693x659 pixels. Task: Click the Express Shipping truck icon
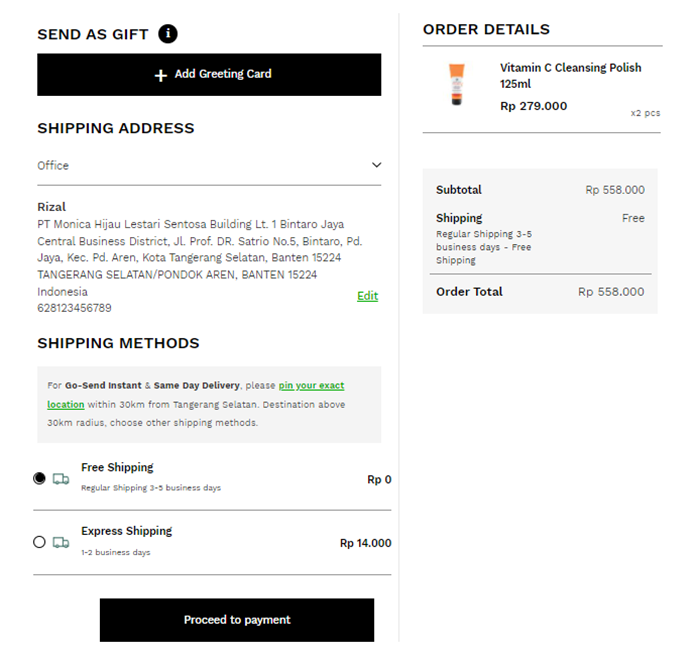click(x=61, y=542)
